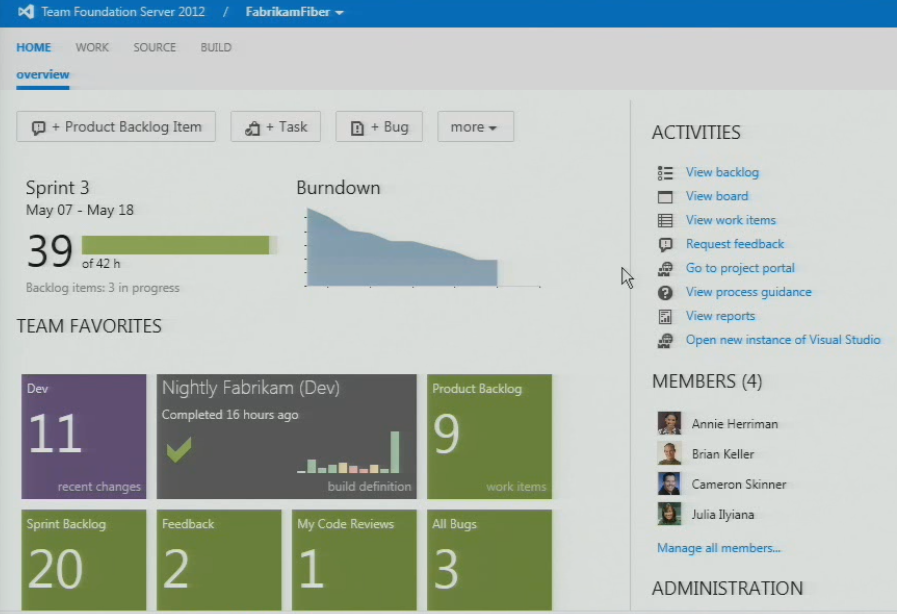The width and height of the screenshot is (897, 614).
Task: Click the View board icon
Action: [x=665, y=197]
